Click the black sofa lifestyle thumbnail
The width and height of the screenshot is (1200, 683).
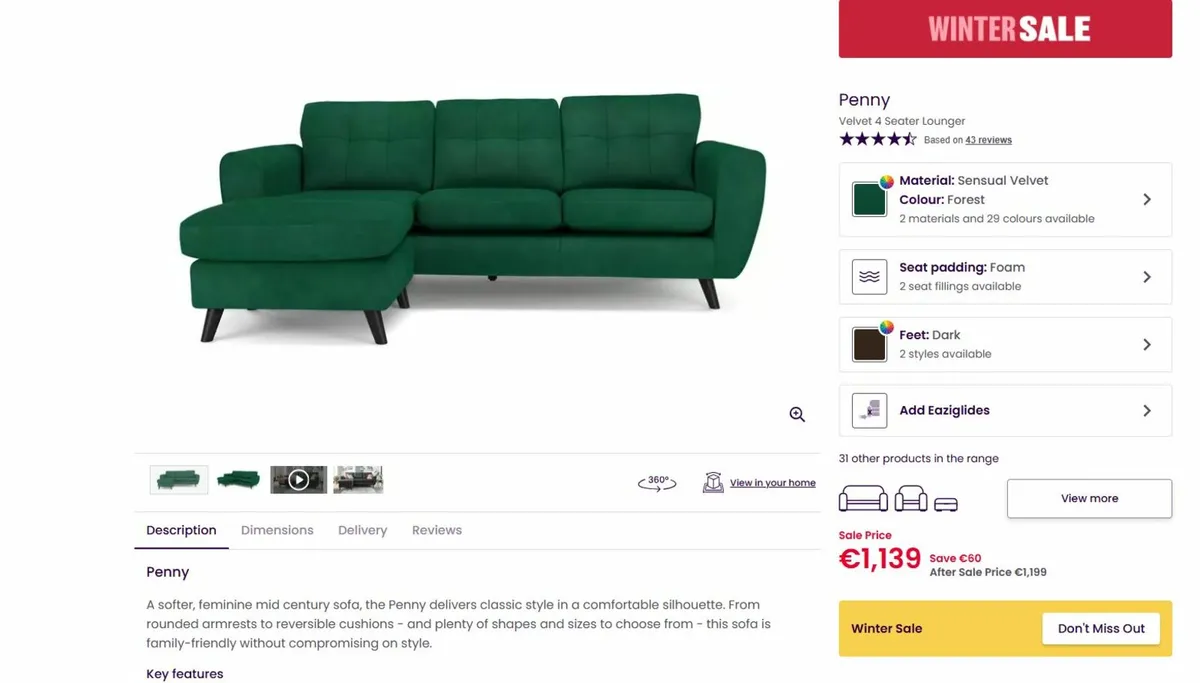coord(358,479)
